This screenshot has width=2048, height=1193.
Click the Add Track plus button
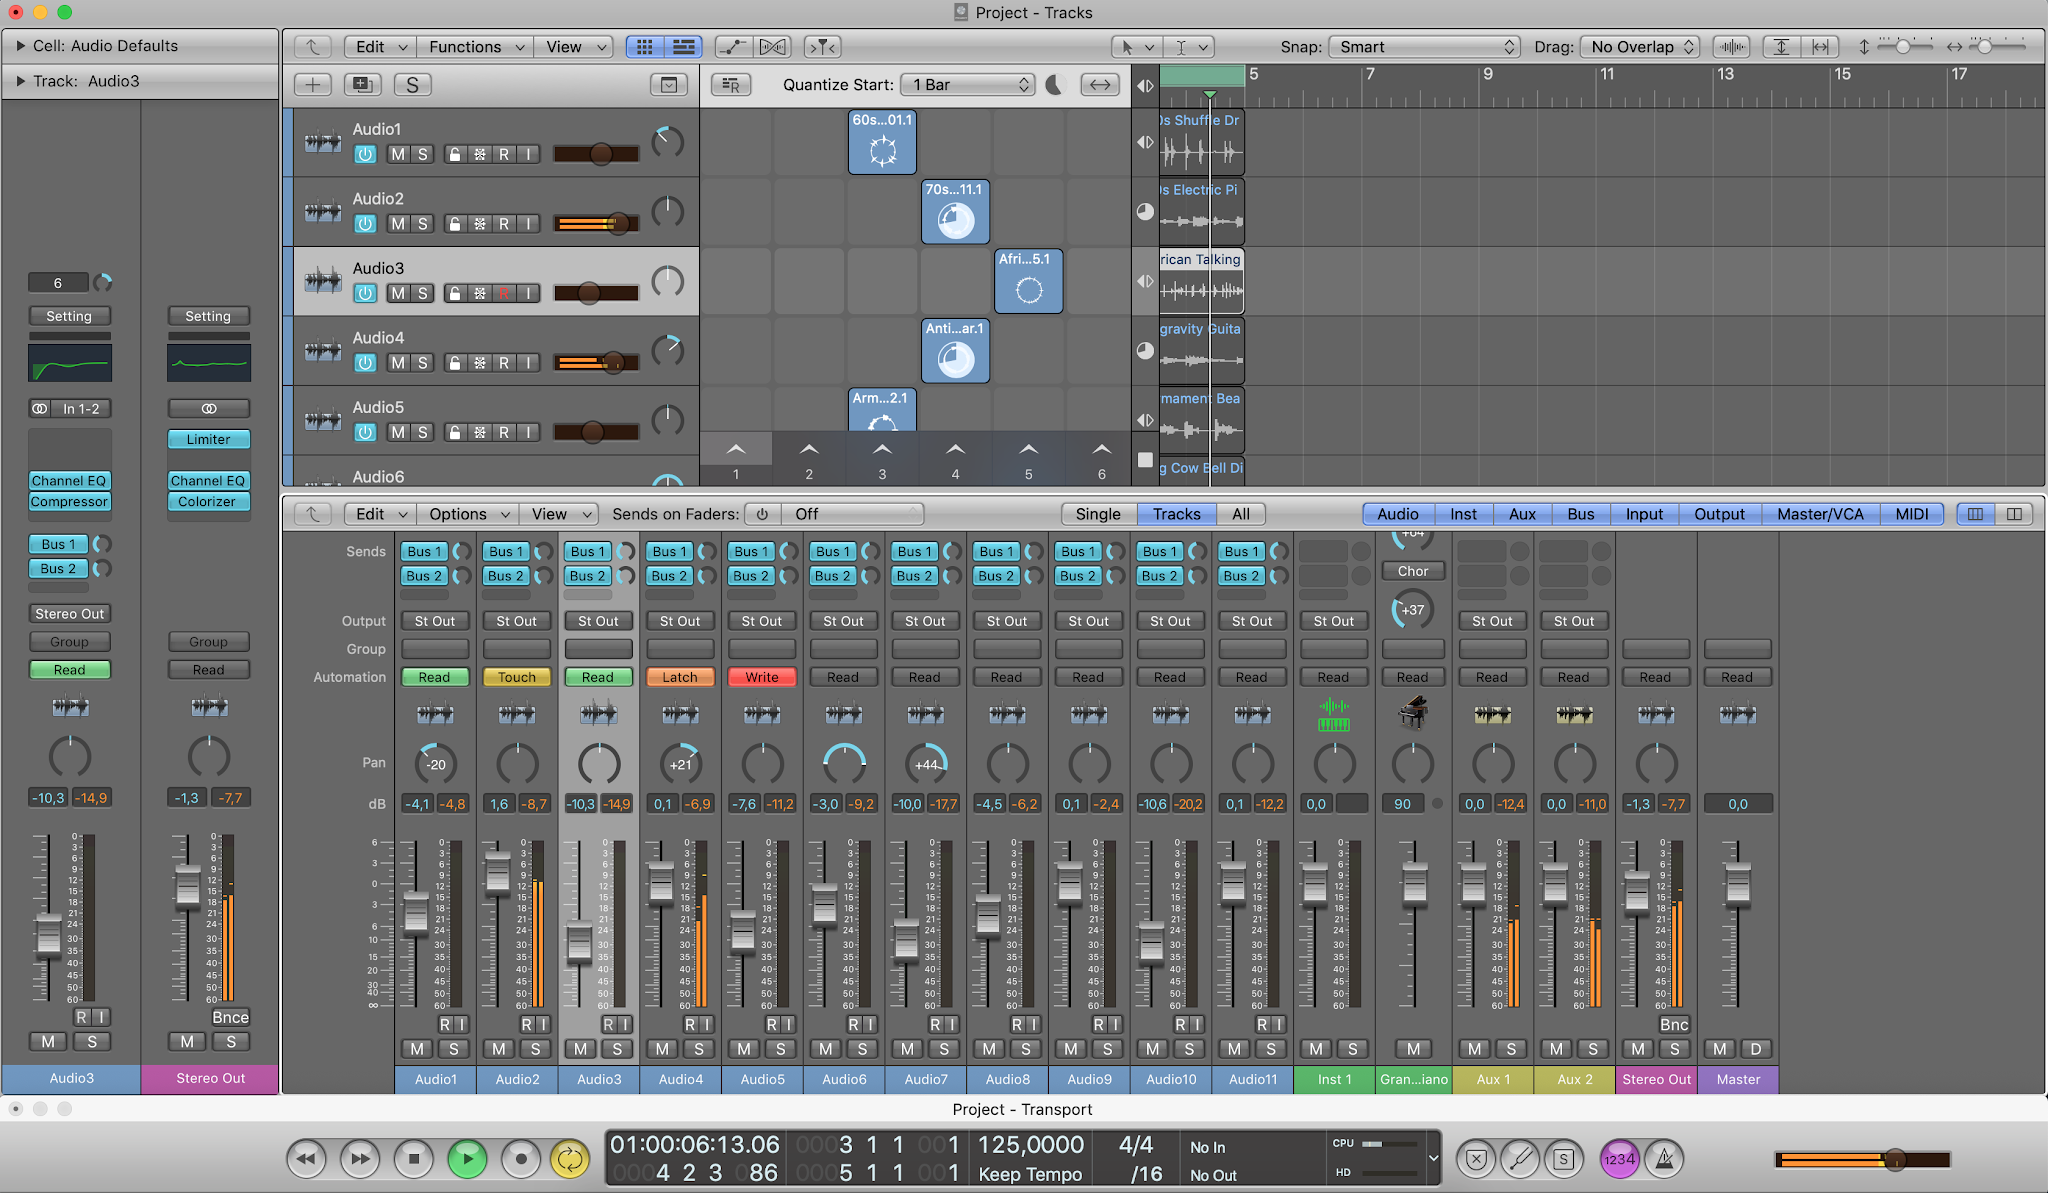(x=313, y=85)
